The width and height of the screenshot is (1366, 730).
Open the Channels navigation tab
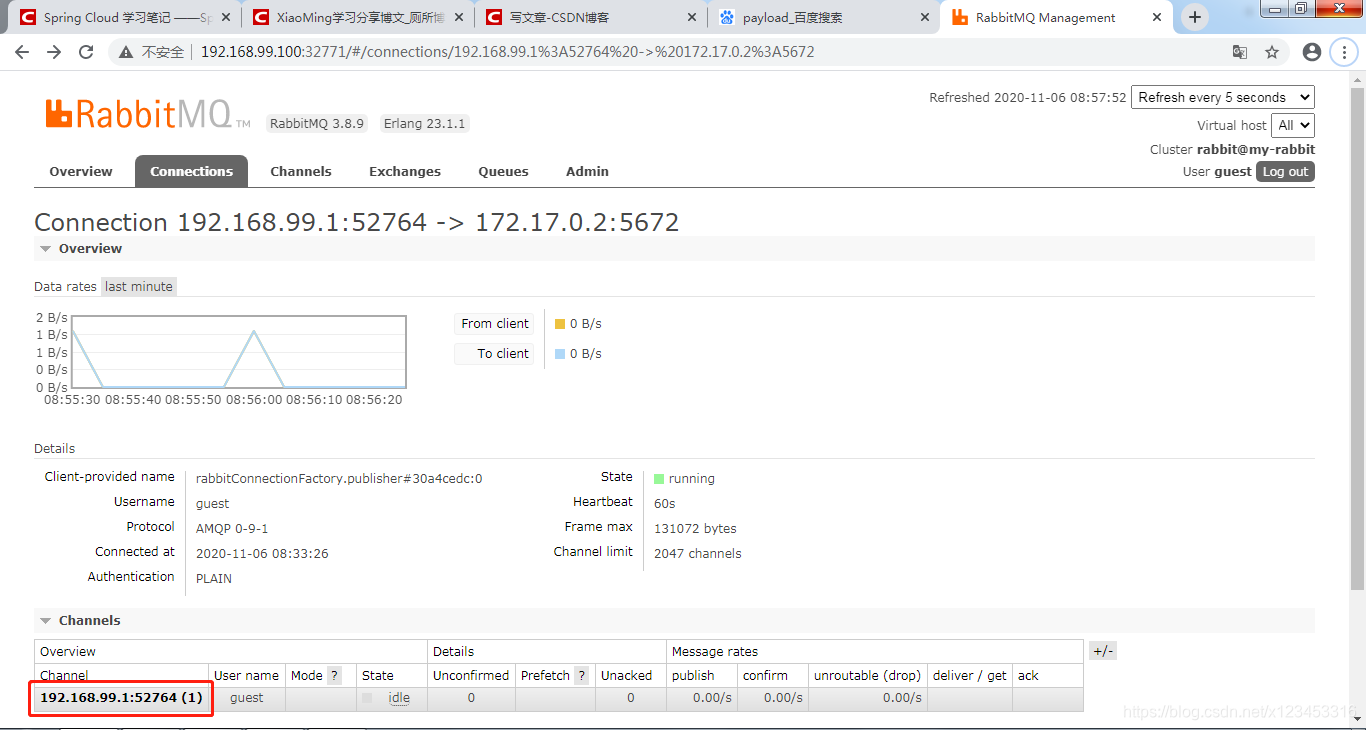(301, 171)
